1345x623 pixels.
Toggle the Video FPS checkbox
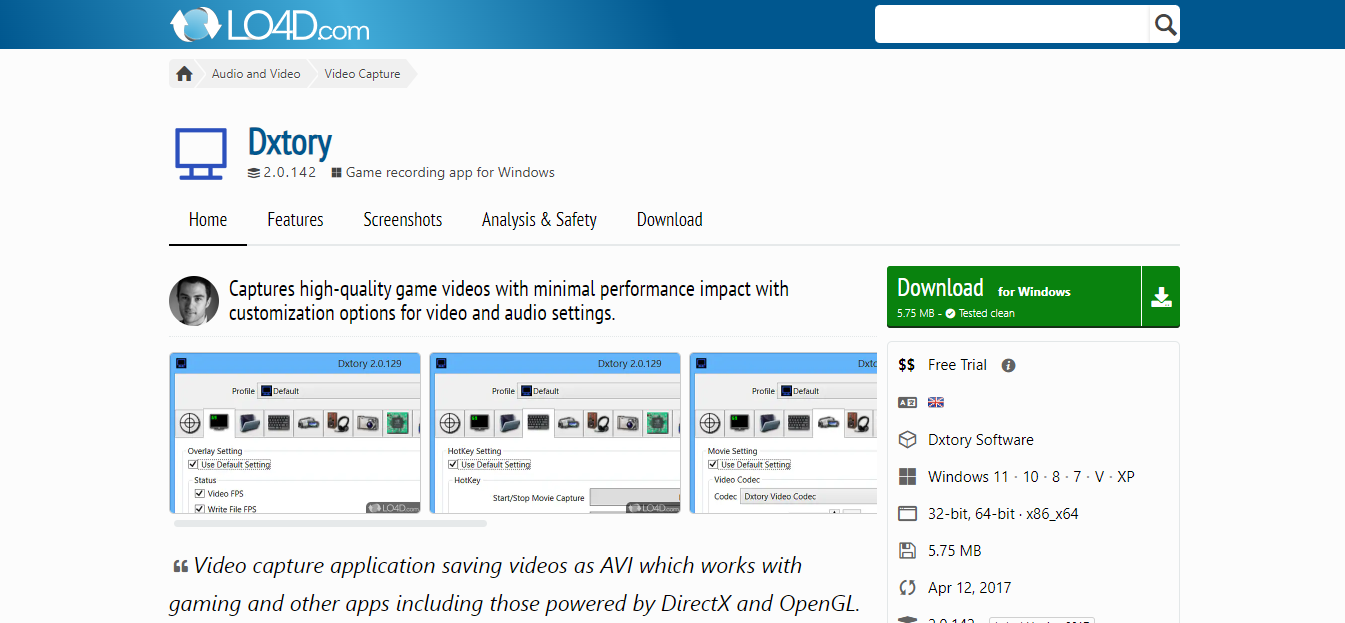[200, 493]
